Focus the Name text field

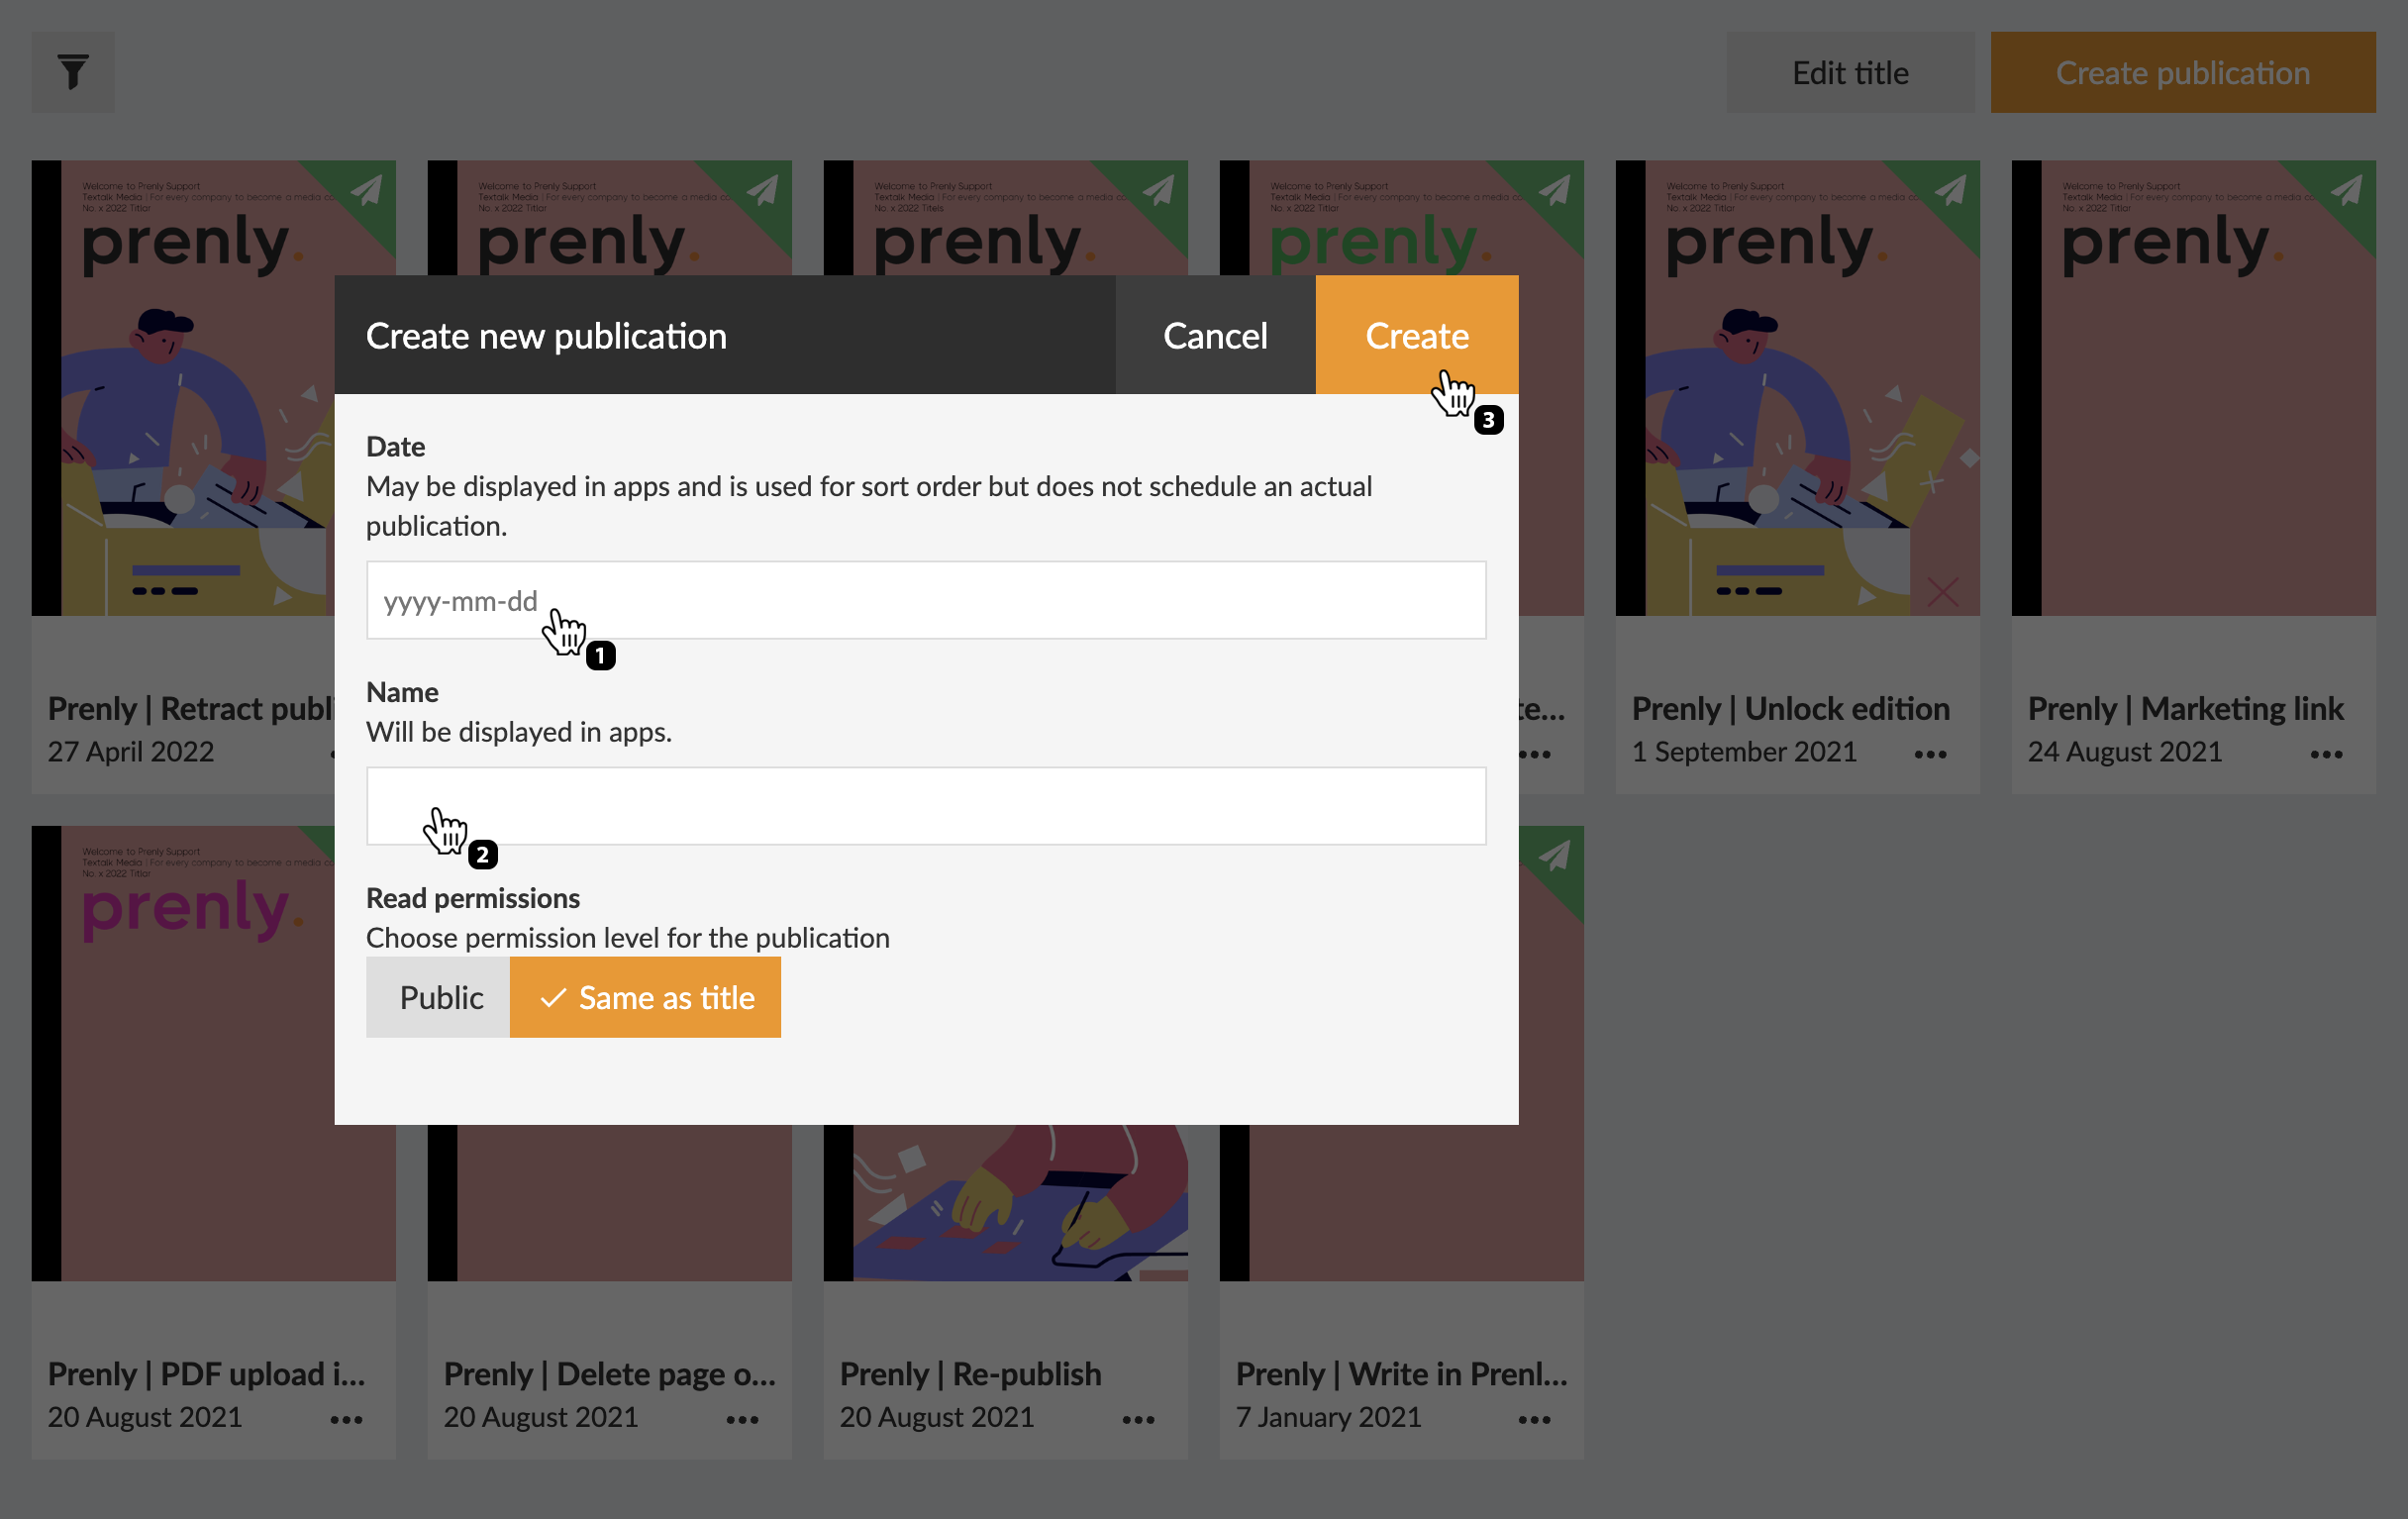coord(925,806)
